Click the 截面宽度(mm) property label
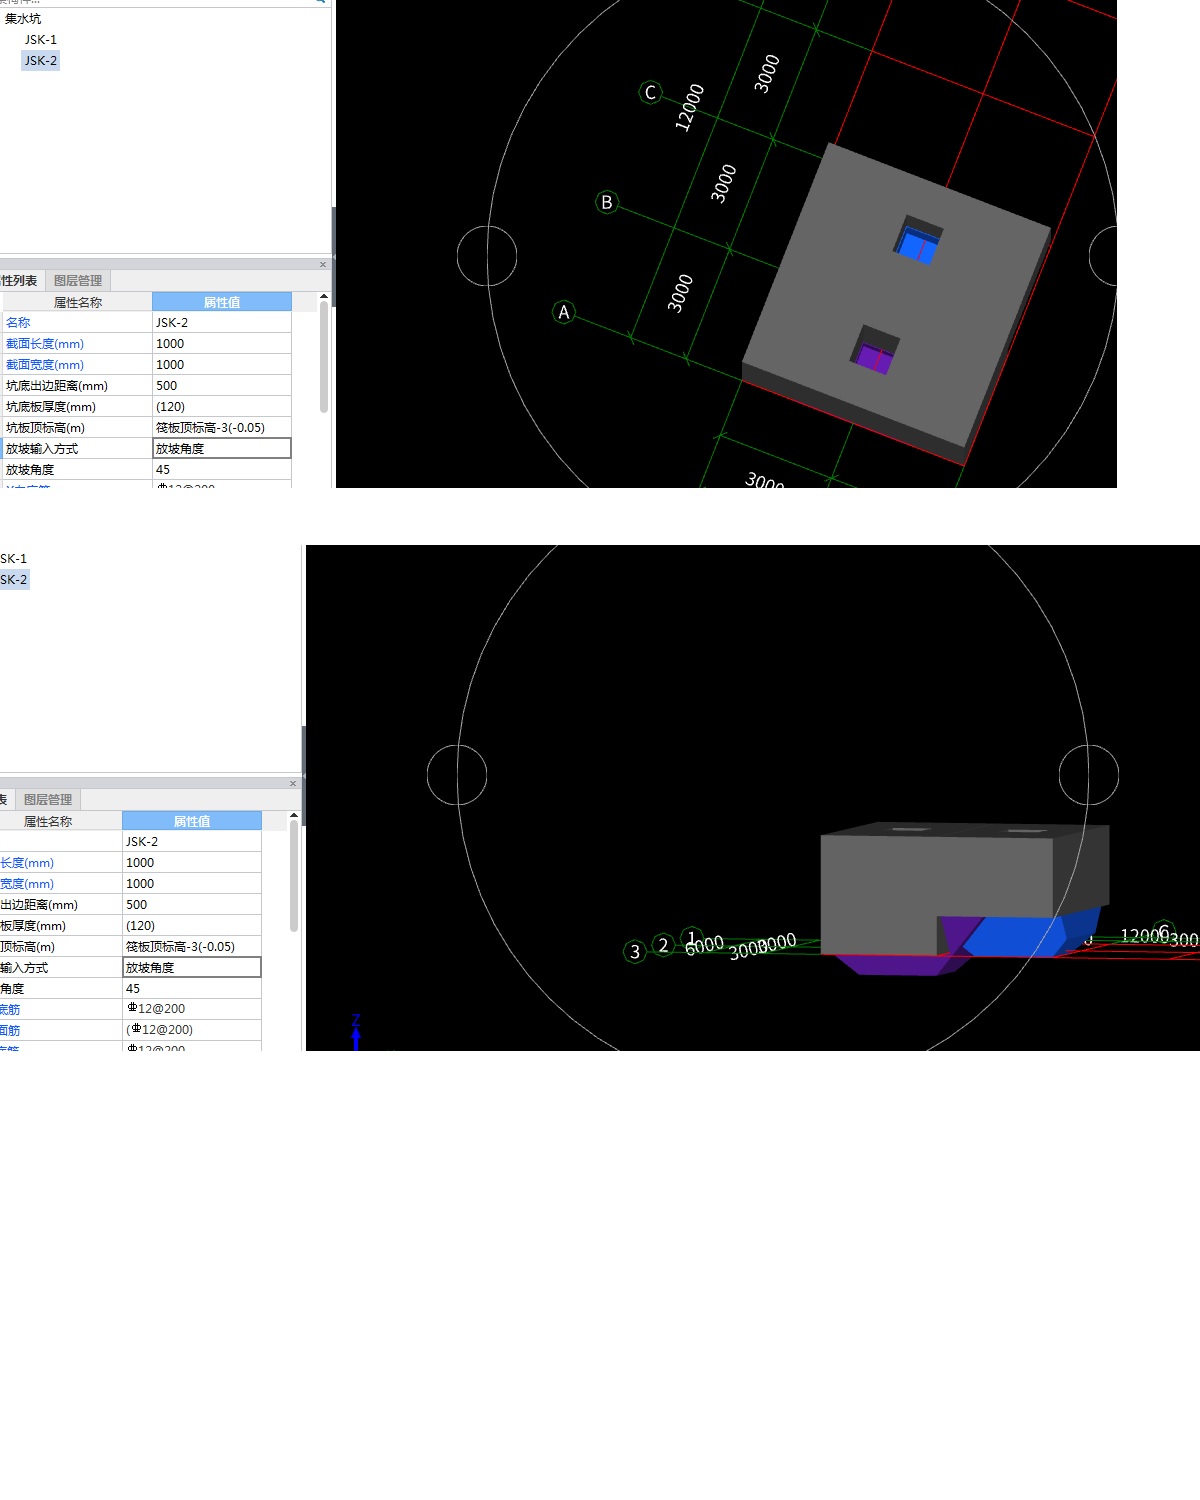 pos(45,365)
